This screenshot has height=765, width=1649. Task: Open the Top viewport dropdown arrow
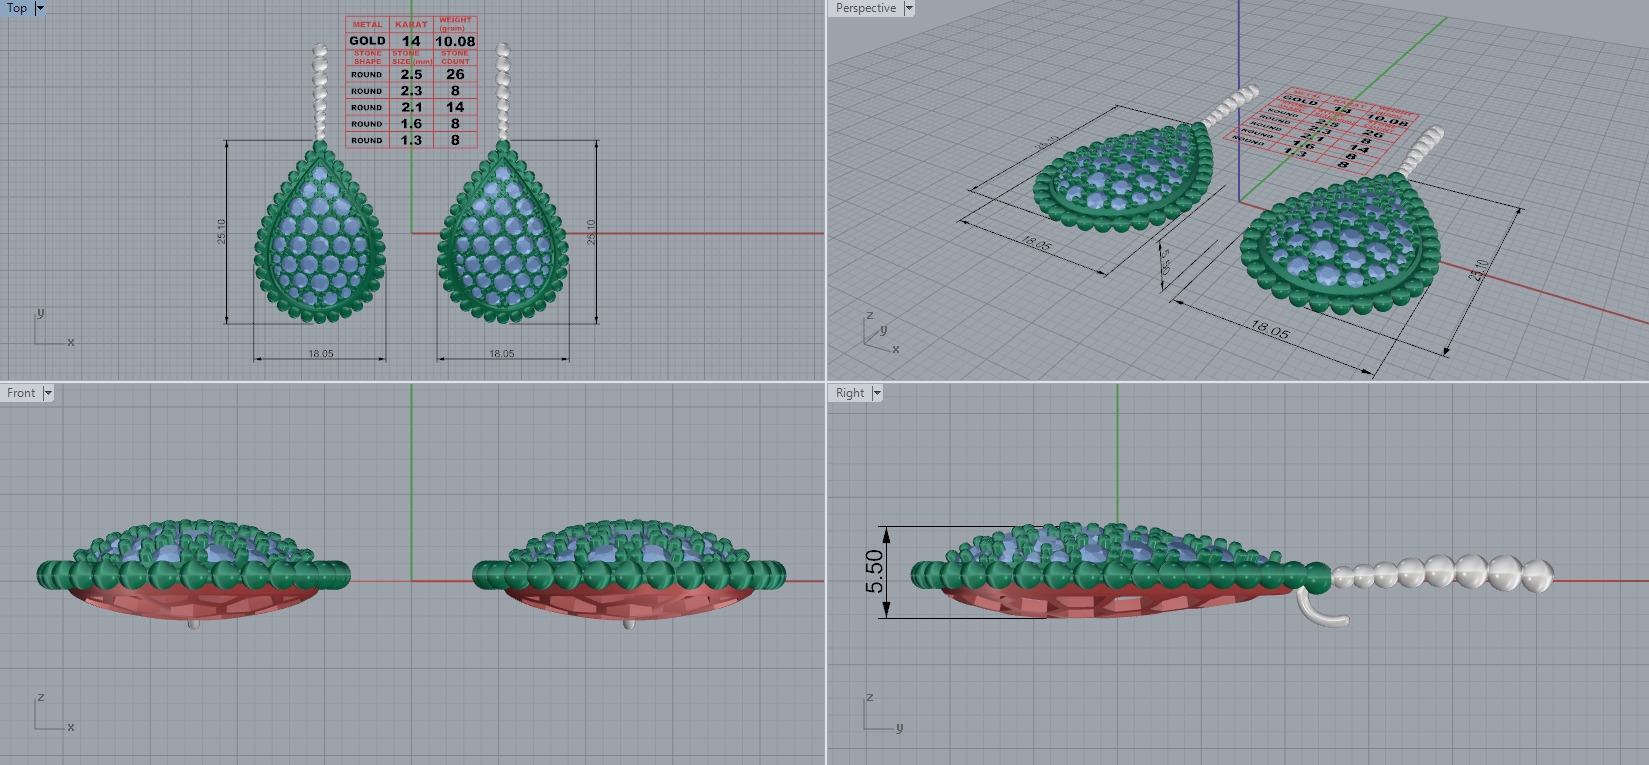40,8
